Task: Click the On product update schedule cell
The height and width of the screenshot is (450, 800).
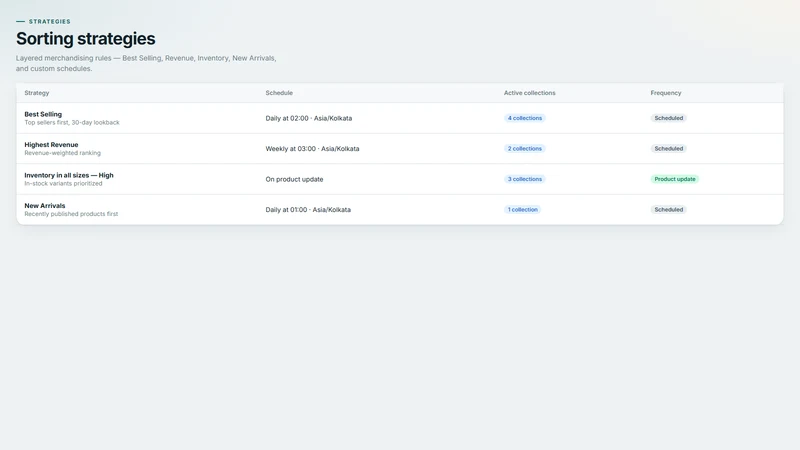Action: (294, 179)
